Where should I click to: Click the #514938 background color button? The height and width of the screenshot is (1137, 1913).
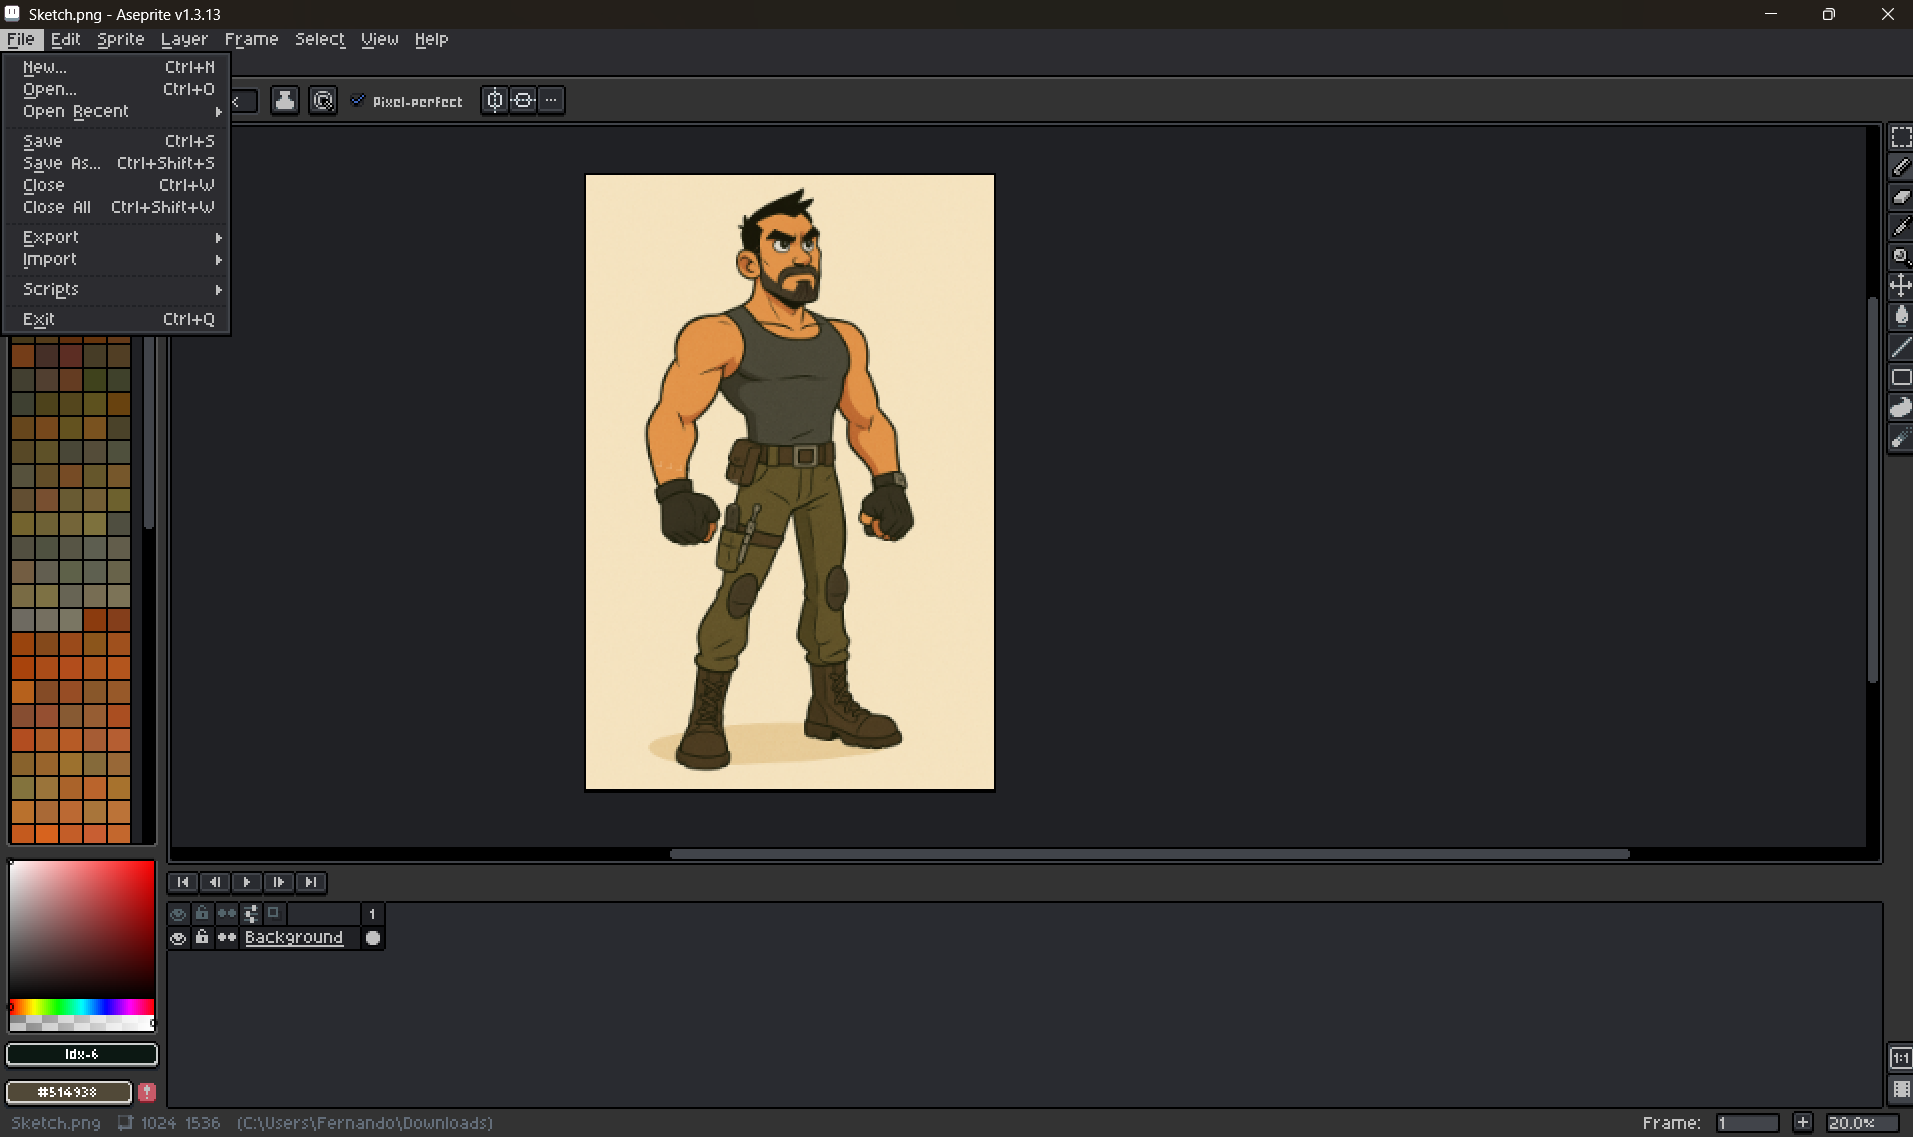coord(68,1092)
